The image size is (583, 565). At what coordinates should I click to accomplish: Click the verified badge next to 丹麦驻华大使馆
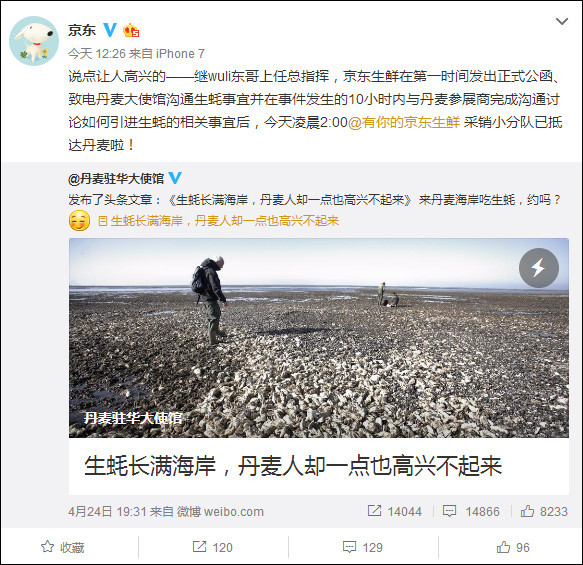pyautogui.click(x=175, y=178)
